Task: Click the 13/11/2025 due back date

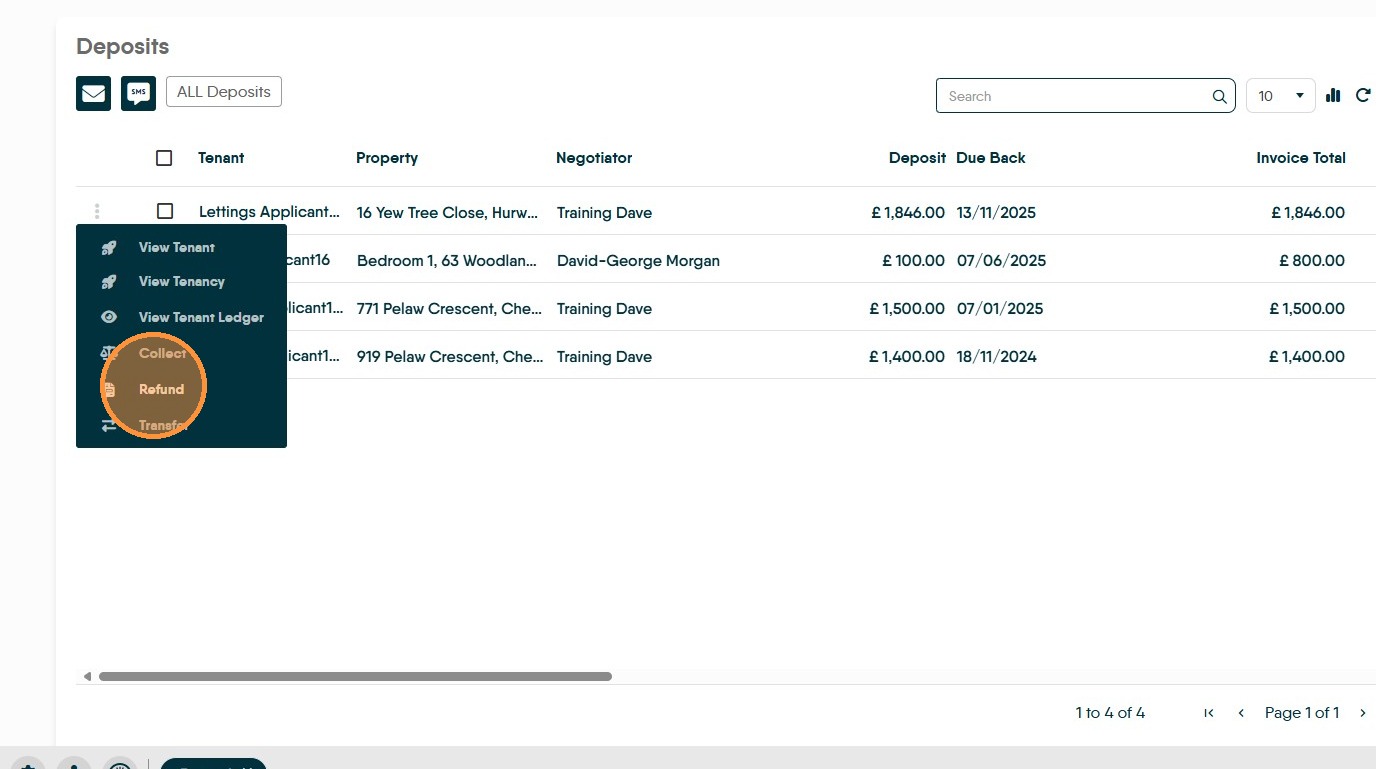Action: (996, 213)
